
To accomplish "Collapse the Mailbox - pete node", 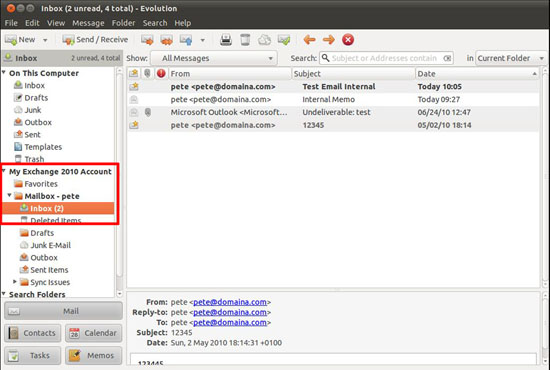I will pyautogui.click(x=9, y=195).
